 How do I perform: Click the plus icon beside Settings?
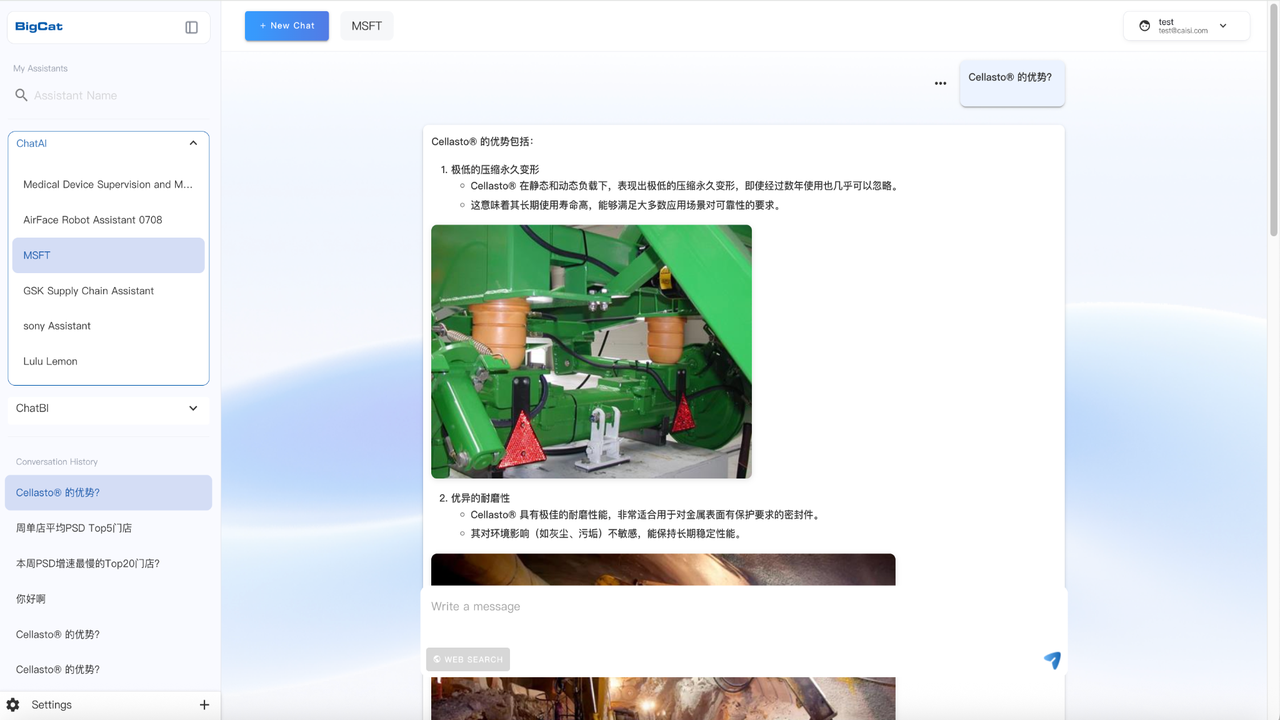[x=204, y=705]
